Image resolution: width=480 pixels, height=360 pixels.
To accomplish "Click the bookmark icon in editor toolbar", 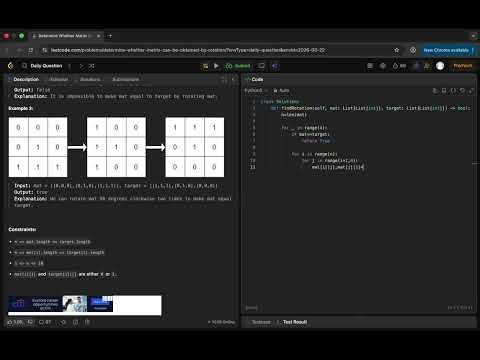I will 444,90.
